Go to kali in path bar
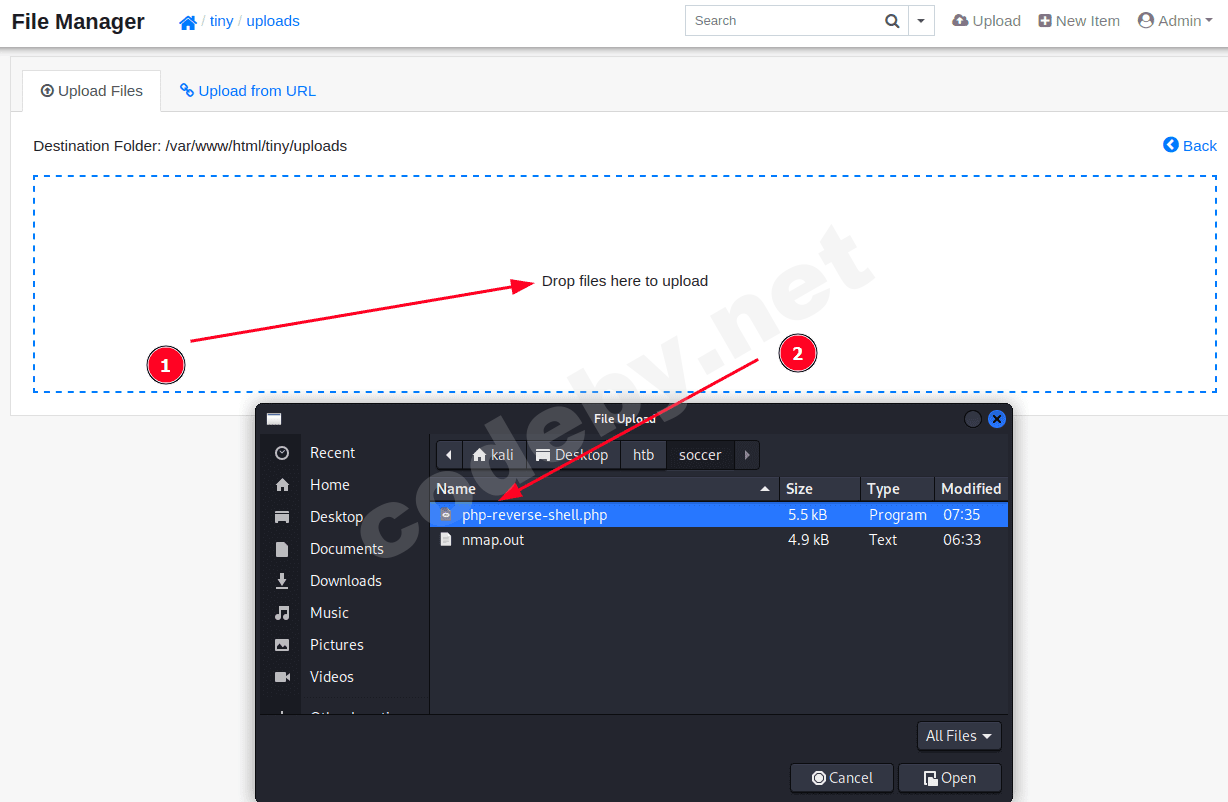This screenshot has height=802, width=1228. pos(493,455)
